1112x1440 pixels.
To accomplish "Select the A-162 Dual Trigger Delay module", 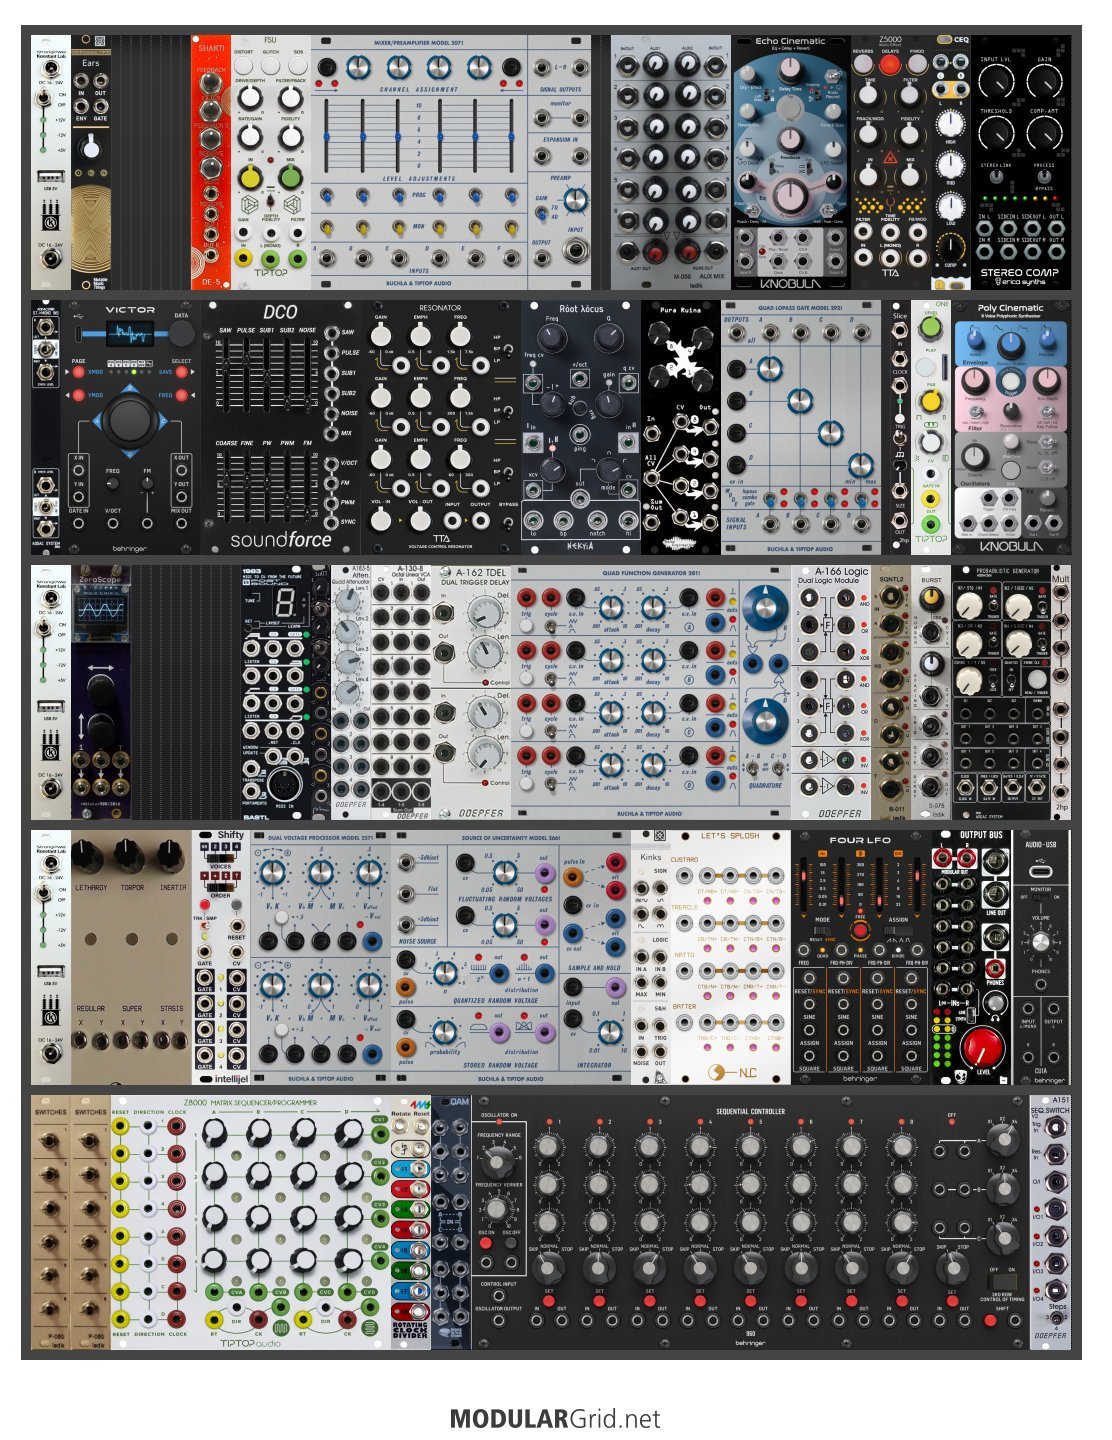I will coord(471,693).
